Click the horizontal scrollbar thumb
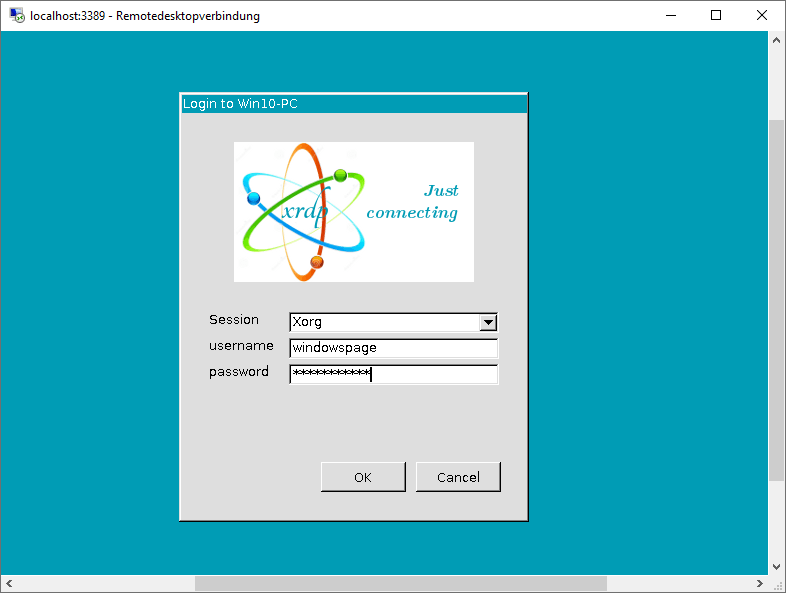The height and width of the screenshot is (593, 786). point(401,583)
